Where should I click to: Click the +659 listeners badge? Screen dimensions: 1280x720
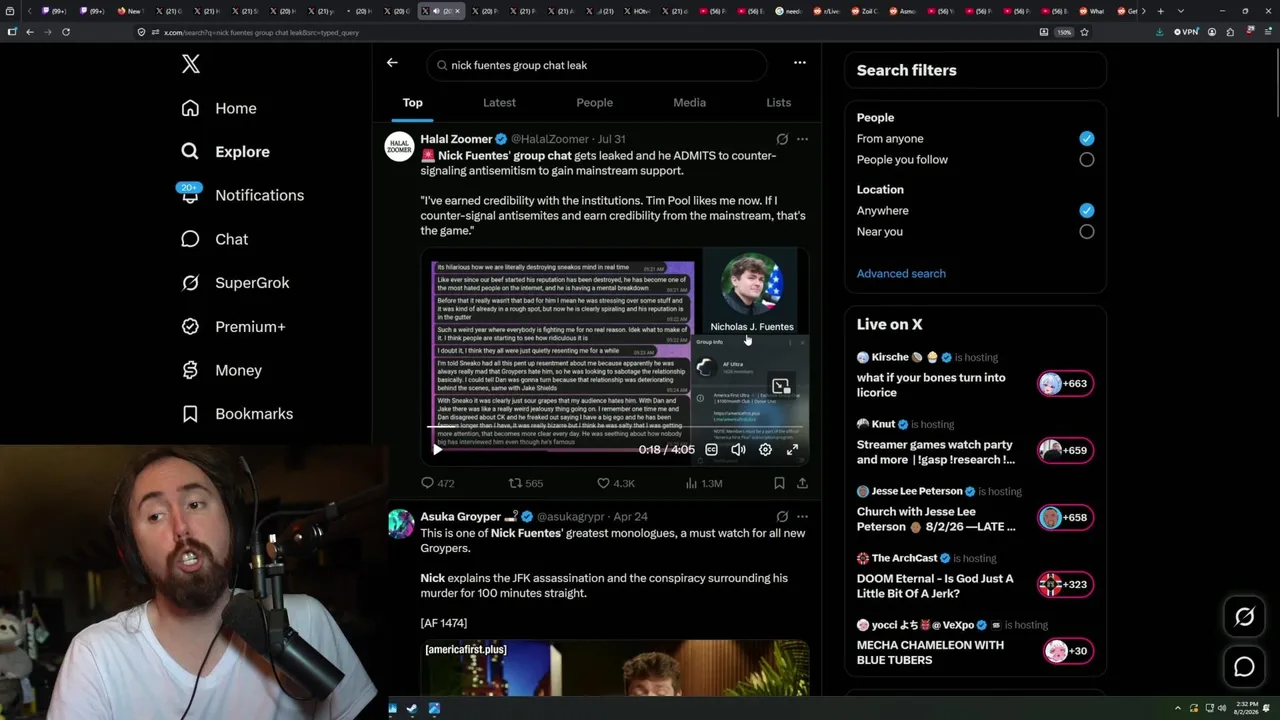point(1065,451)
